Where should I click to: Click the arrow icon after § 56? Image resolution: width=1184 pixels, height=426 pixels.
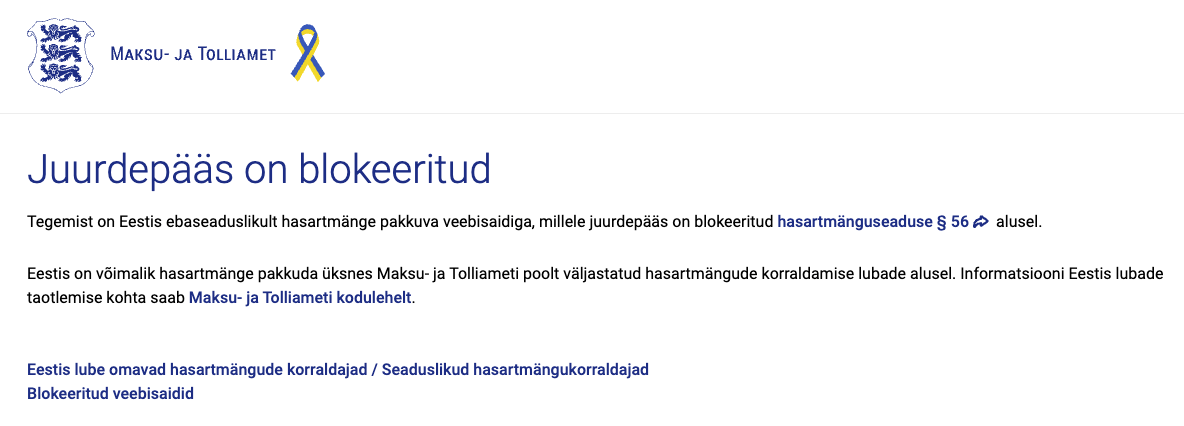tap(981, 222)
